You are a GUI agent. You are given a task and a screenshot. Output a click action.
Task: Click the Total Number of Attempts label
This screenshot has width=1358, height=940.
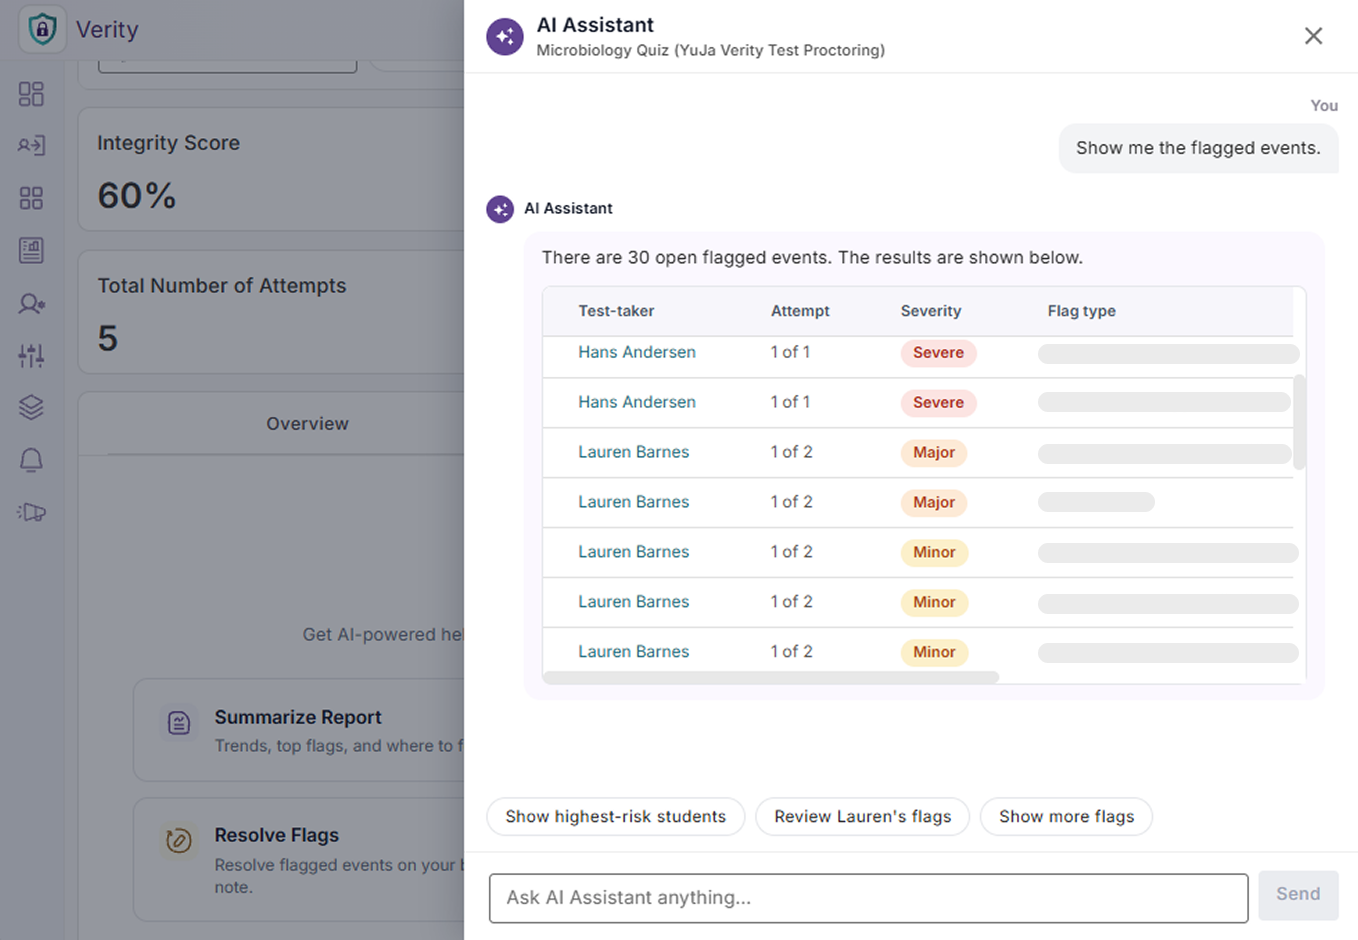(222, 286)
